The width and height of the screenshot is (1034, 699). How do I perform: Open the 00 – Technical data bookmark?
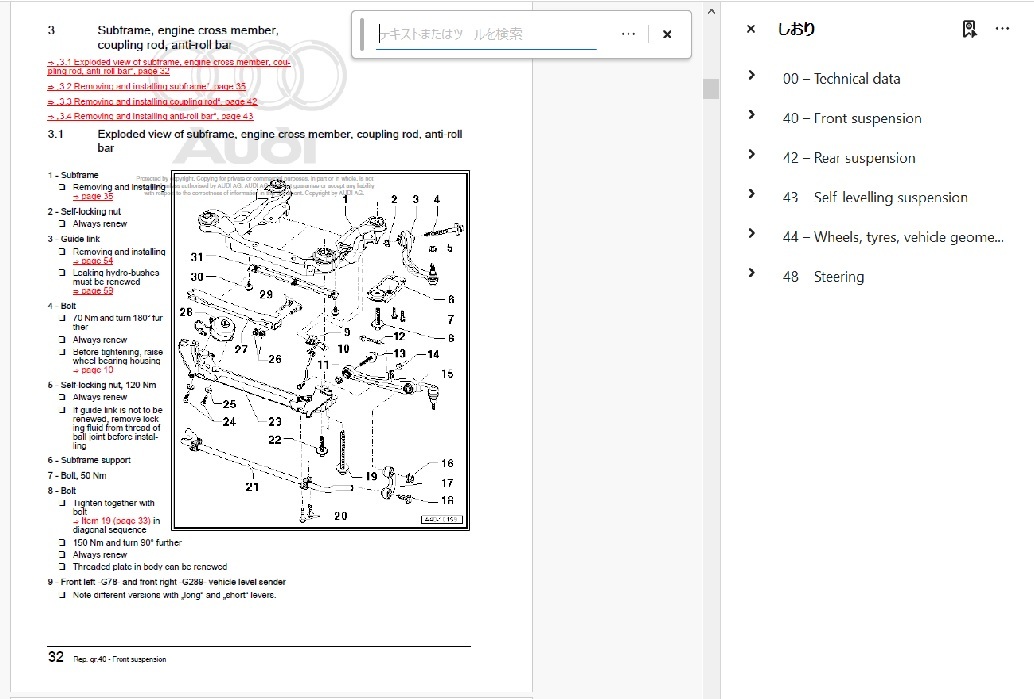click(841, 79)
